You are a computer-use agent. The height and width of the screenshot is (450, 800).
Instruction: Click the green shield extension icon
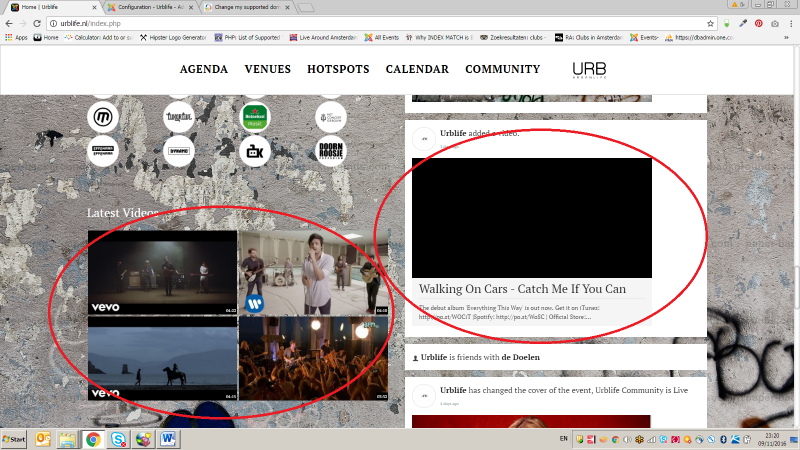coord(727,23)
